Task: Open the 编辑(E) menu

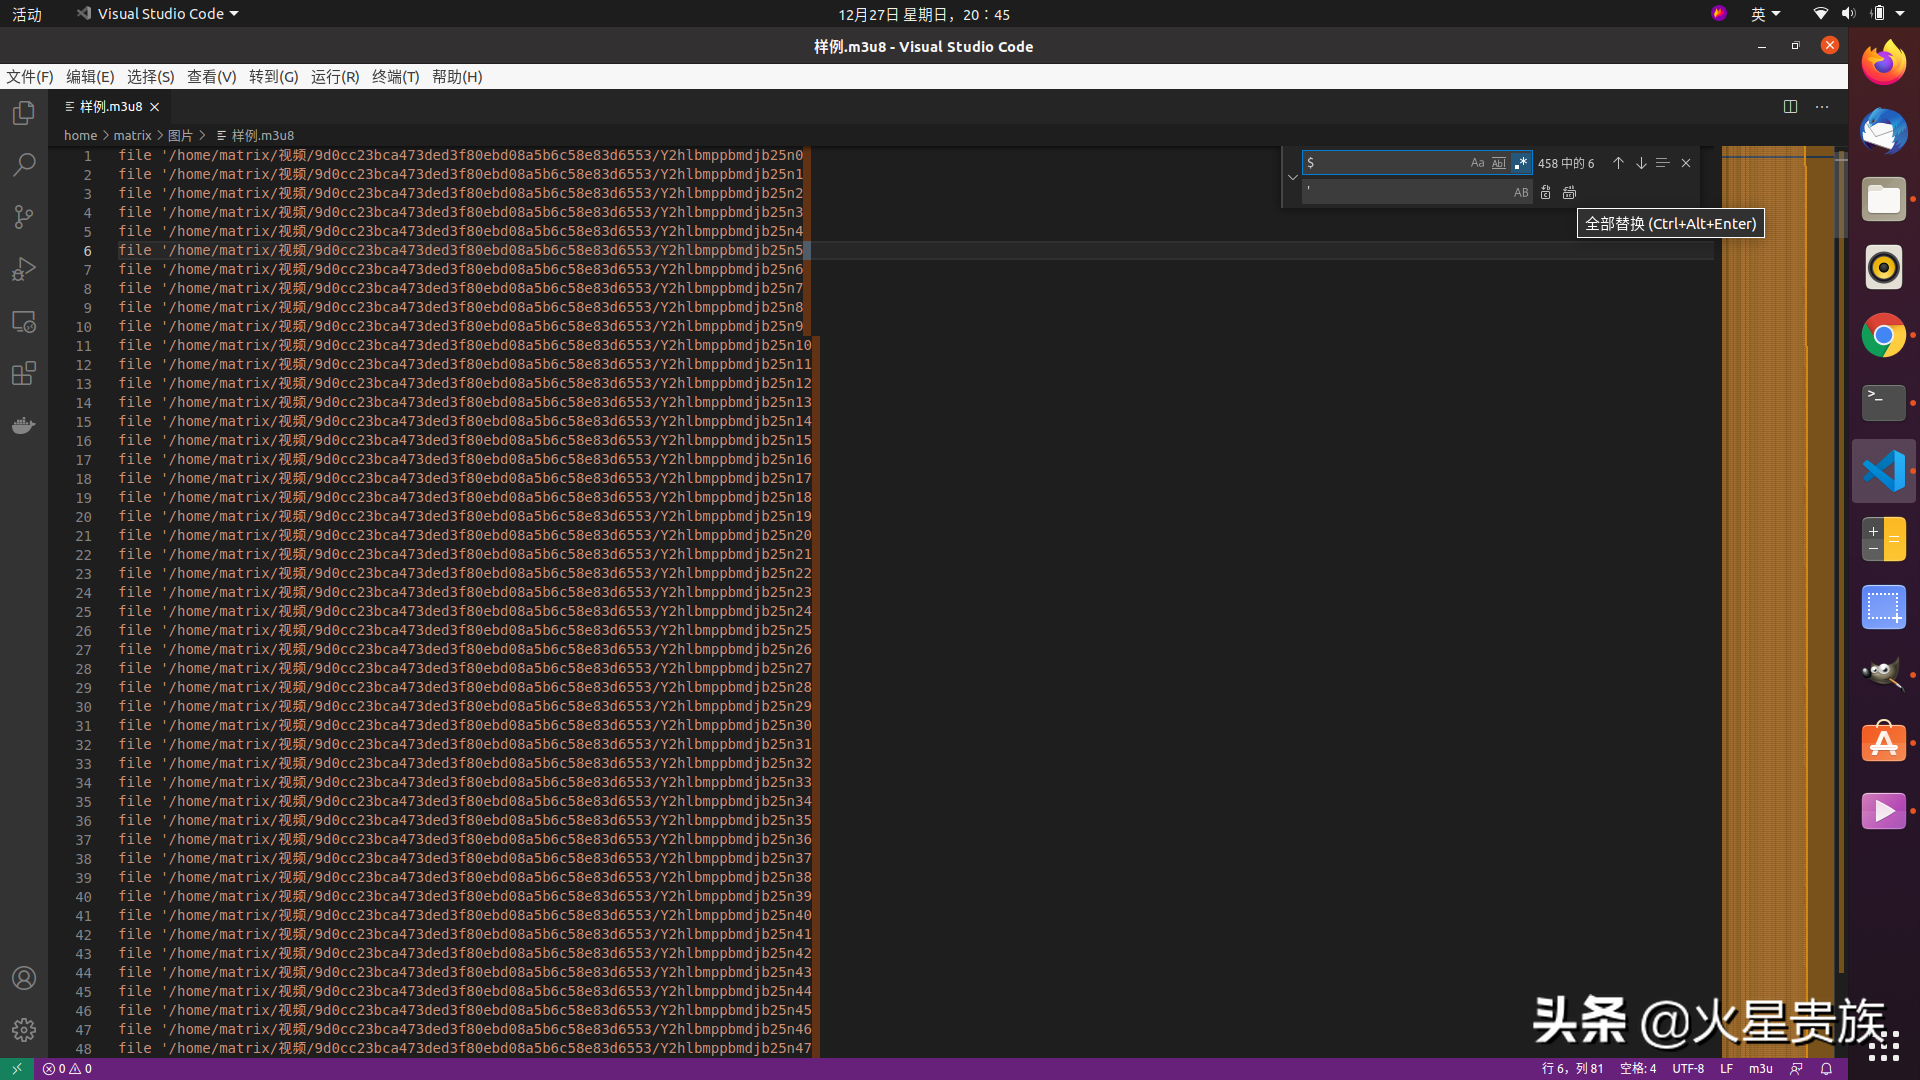Action: pos(90,77)
